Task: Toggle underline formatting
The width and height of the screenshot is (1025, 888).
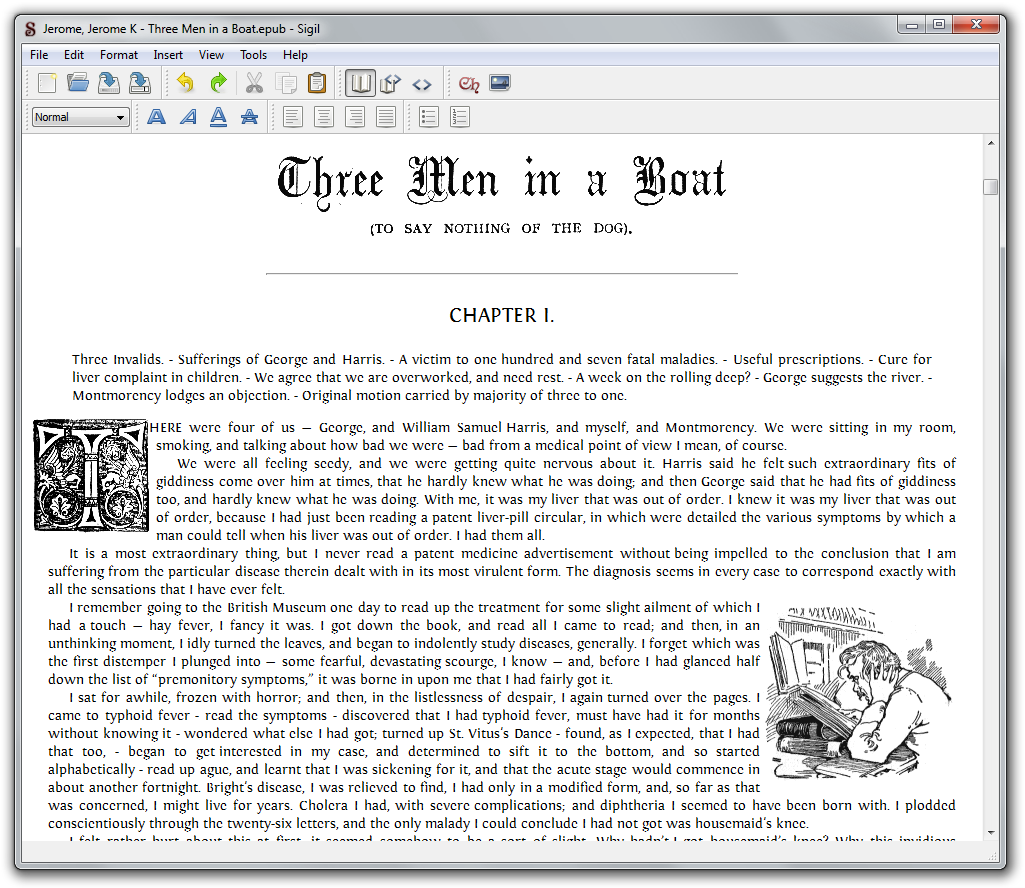Action: pyautogui.click(x=218, y=117)
